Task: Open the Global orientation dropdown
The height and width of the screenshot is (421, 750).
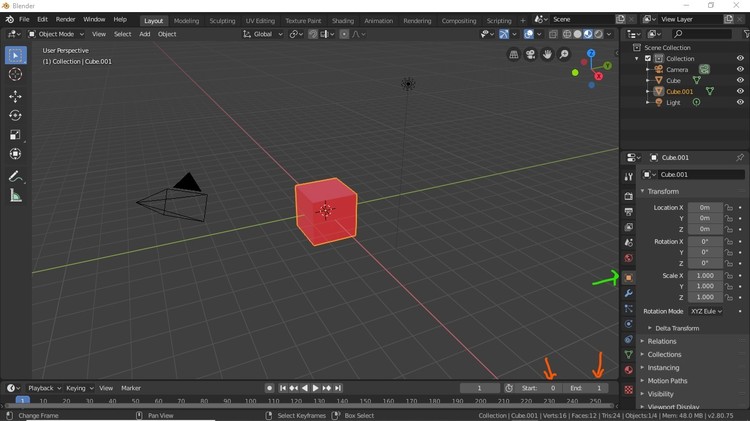Action: pyautogui.click(x=263, y=34)
